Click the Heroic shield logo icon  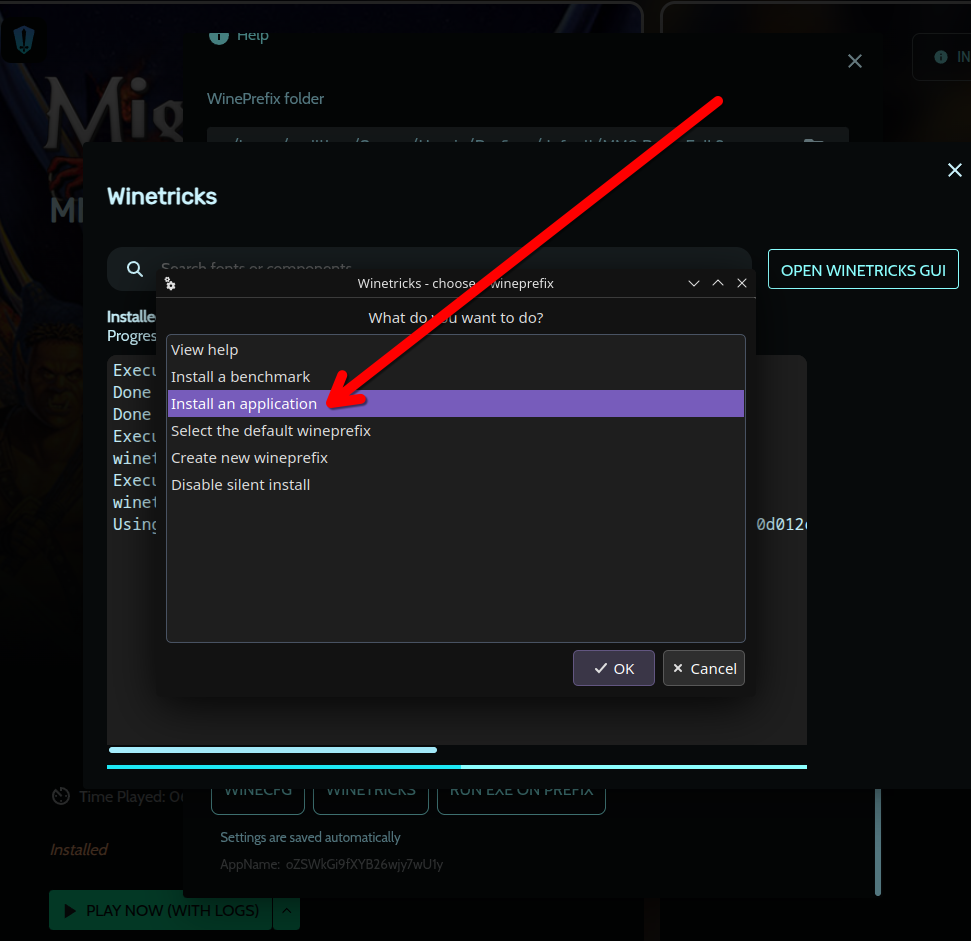tap(24, 40)
